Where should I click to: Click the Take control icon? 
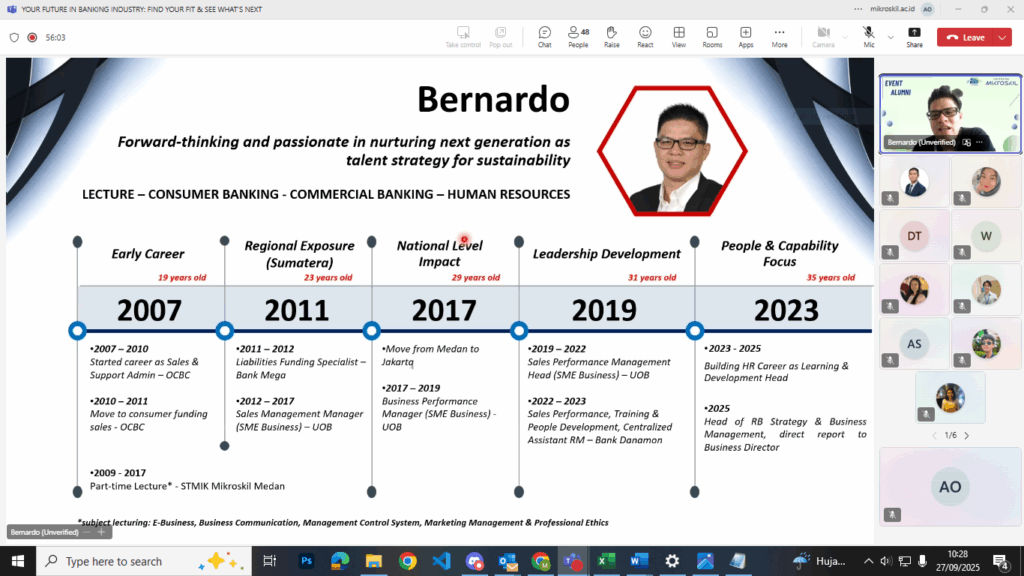tap(464, 37)
